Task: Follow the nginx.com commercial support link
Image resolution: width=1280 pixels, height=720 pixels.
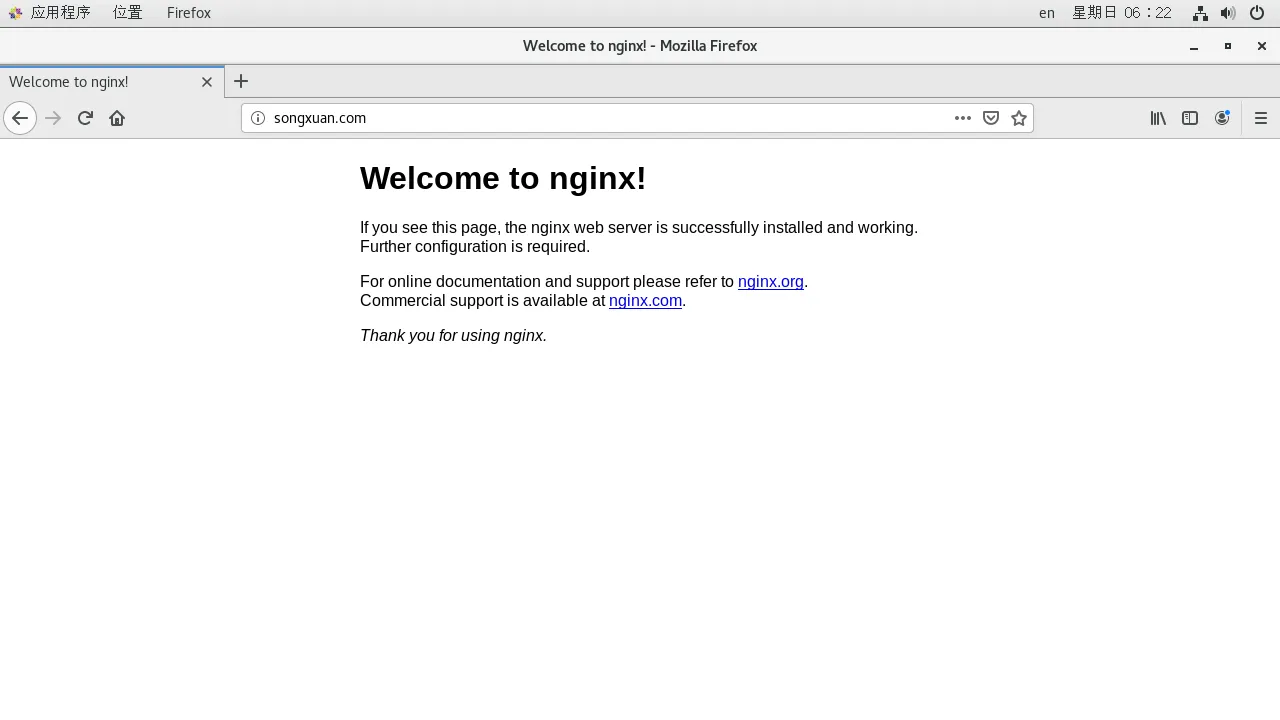Action: pyautogui.click(x=645, y=301)
